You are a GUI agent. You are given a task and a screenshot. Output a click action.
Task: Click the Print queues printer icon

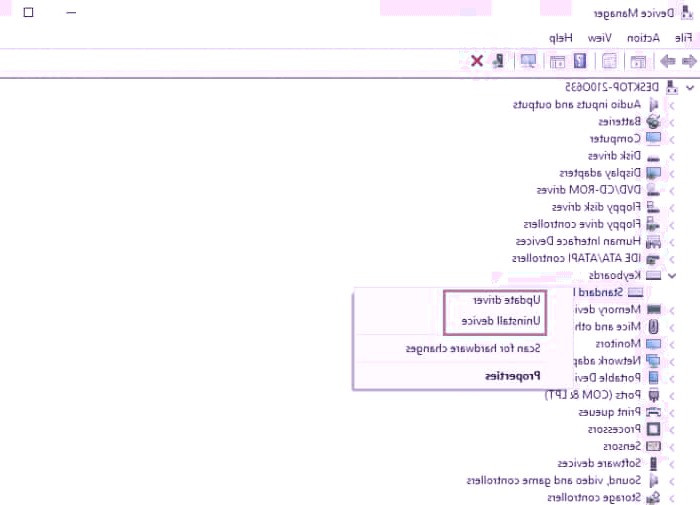[654, 412]
